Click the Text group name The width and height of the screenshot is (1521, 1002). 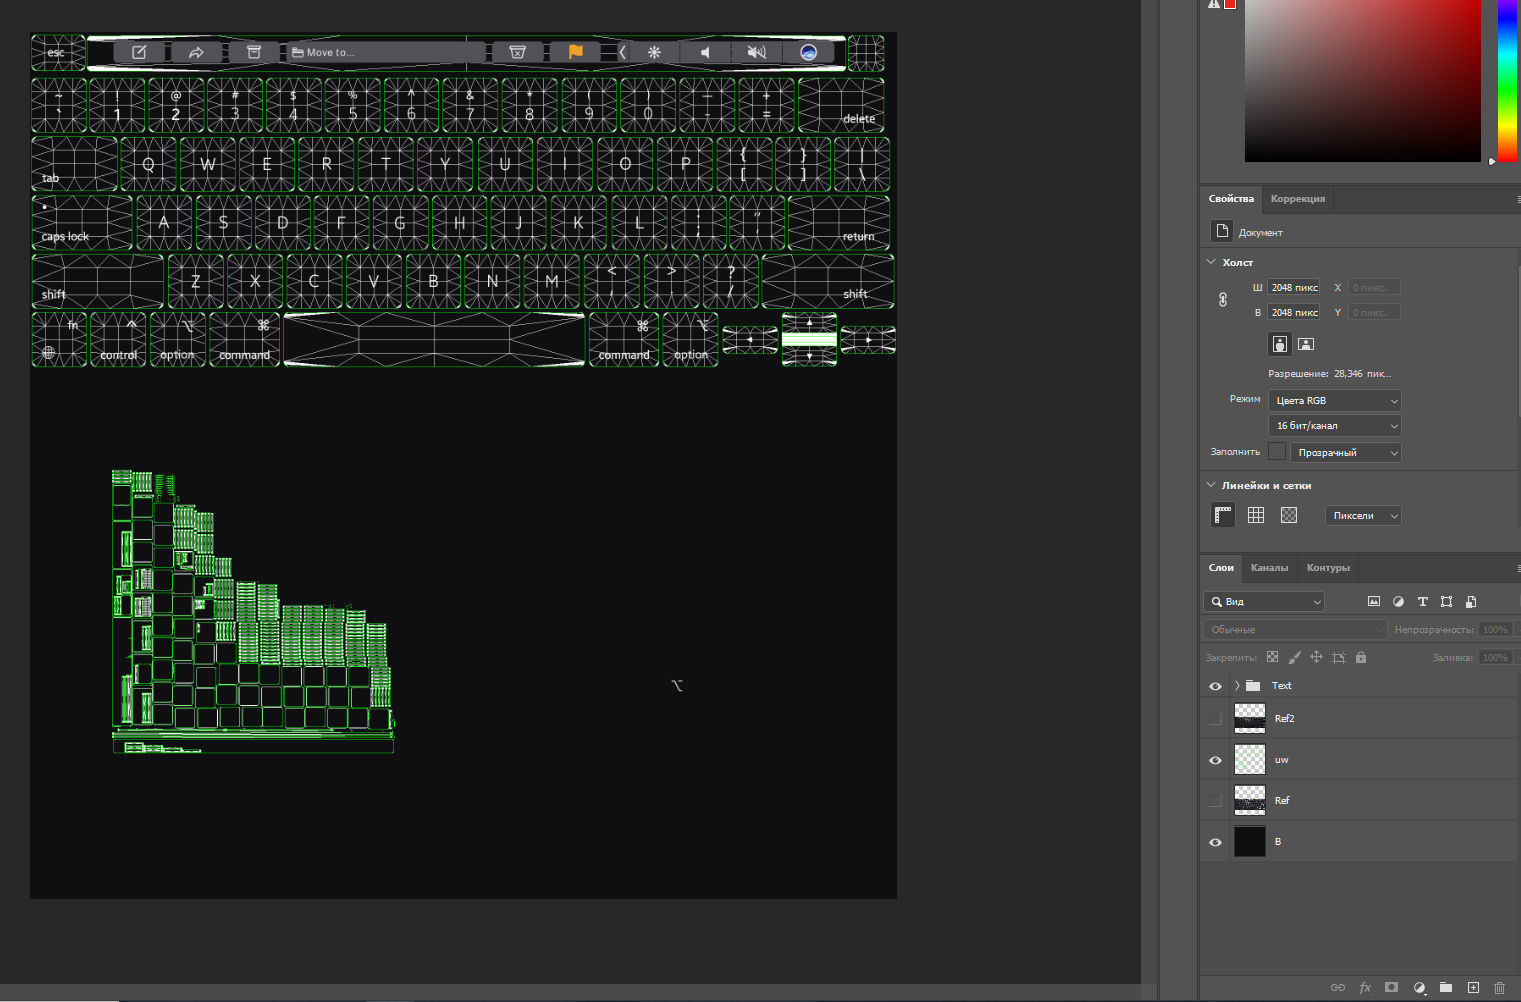1281,686
